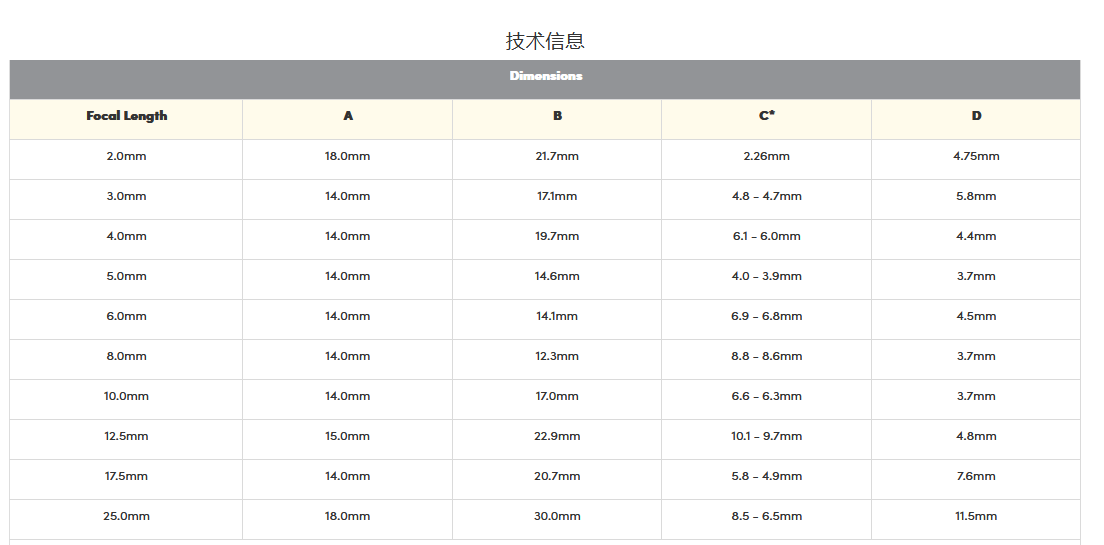Click the 6.9 – 6.8mm cell
This screenshot has width=1104, height=545.
click(x=766, y=316)
